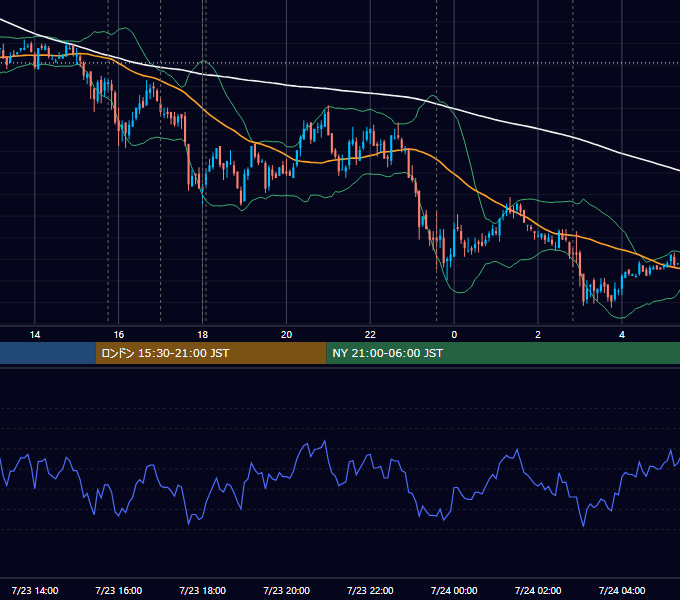Click the 4 hour label on price chart axis
This screenshot has width=680, height=600.
[x=622, y=334]
